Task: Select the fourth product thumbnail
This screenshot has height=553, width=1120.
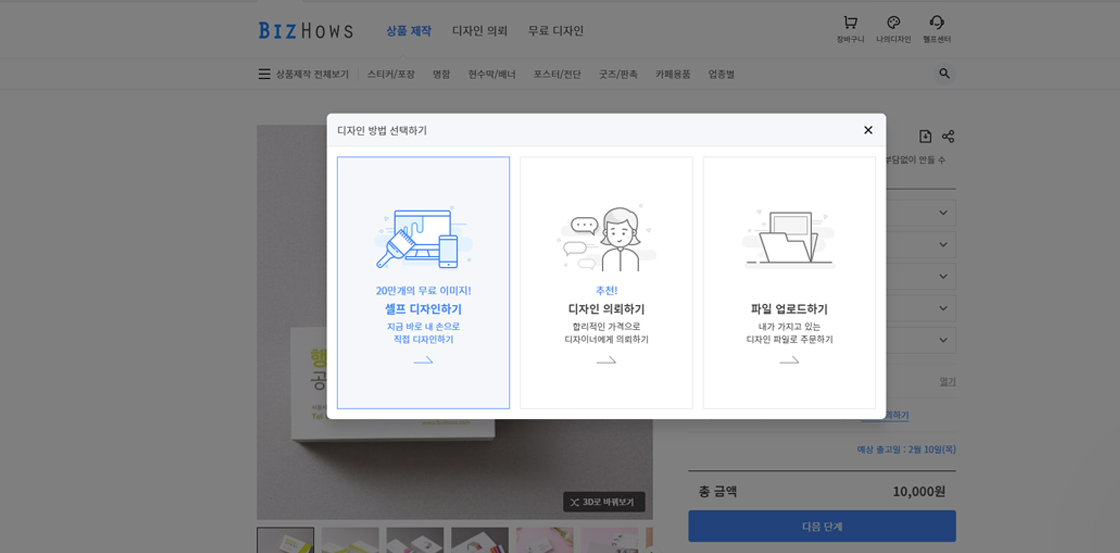Action: (480, 540)
